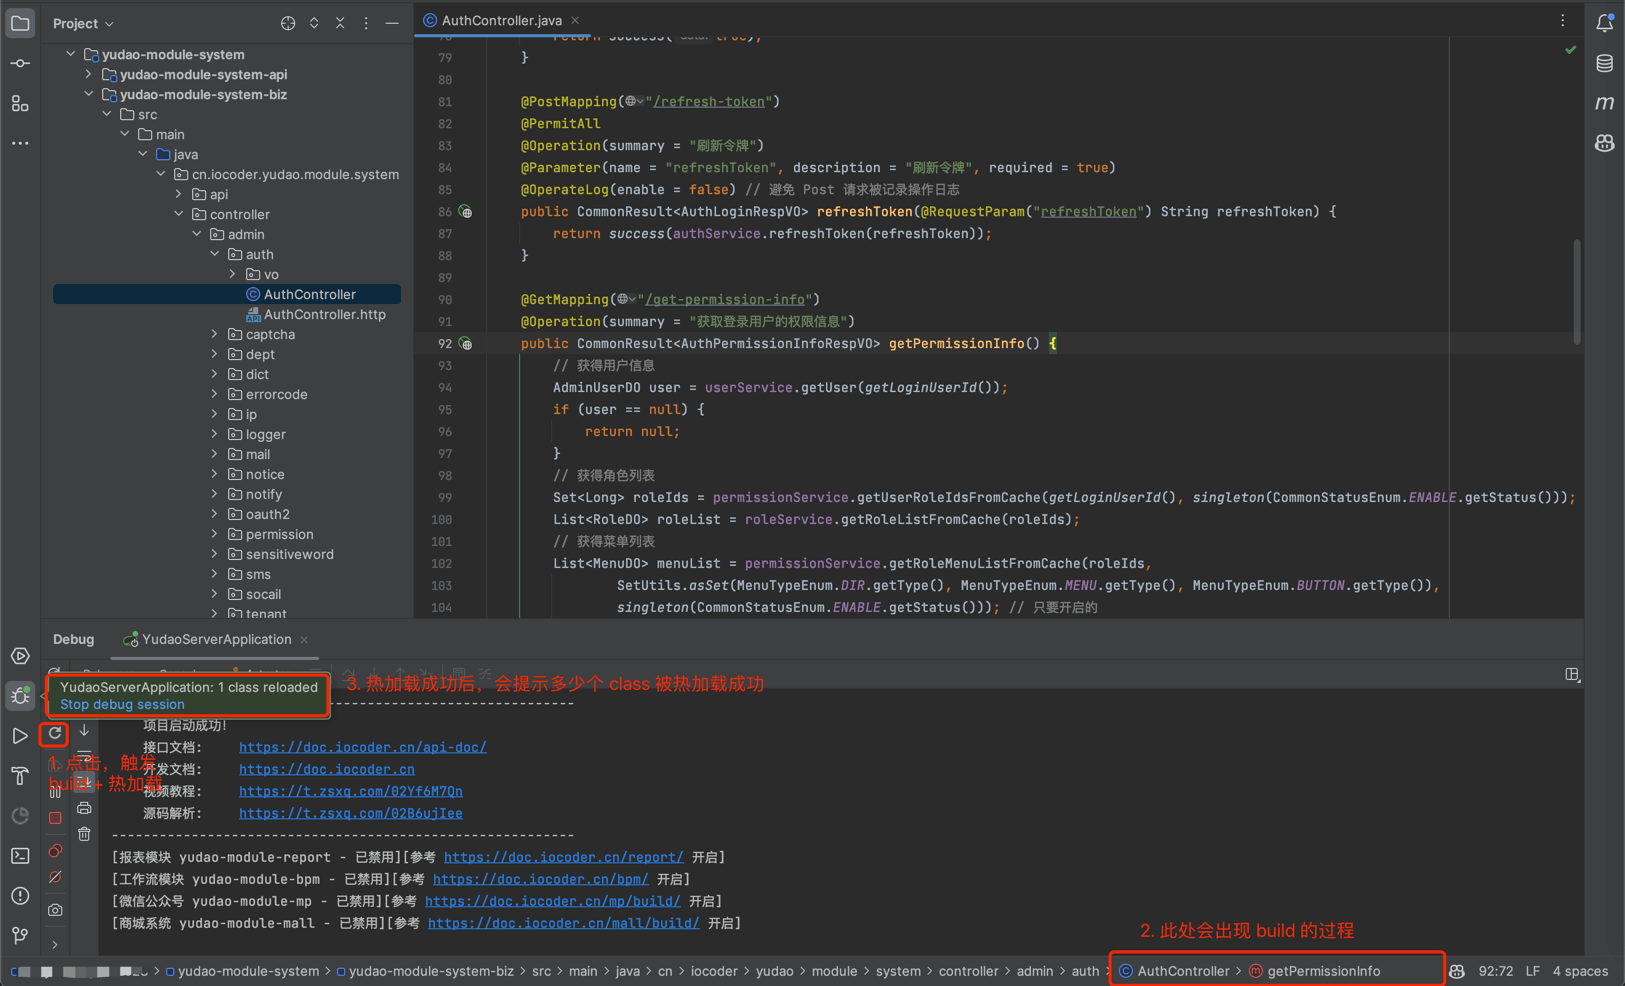Expand the captcha folder in tree
Viewport: 1625px width, 986px height.
tap(214, 334)
